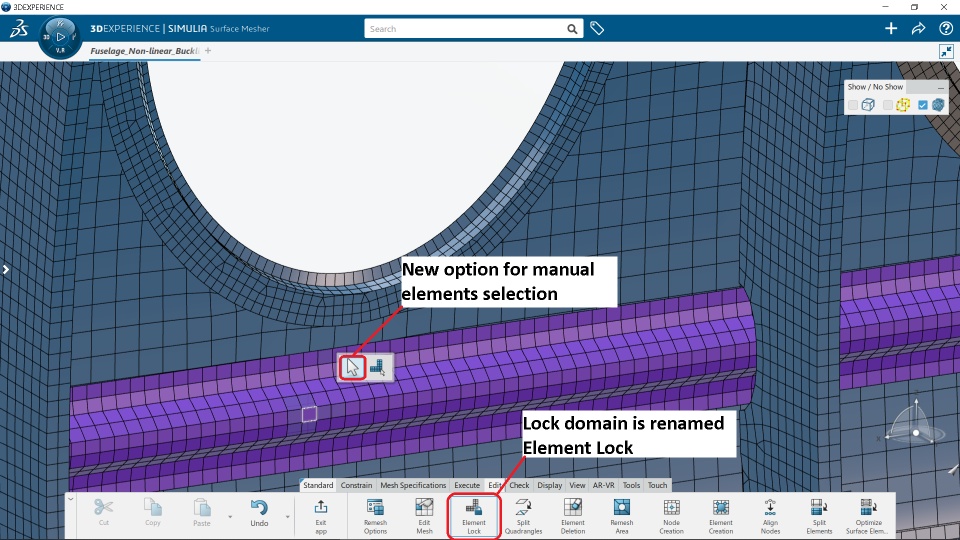960x540 pixels.
Task: Switch to the Tools tab
Action: click(631, 485)
